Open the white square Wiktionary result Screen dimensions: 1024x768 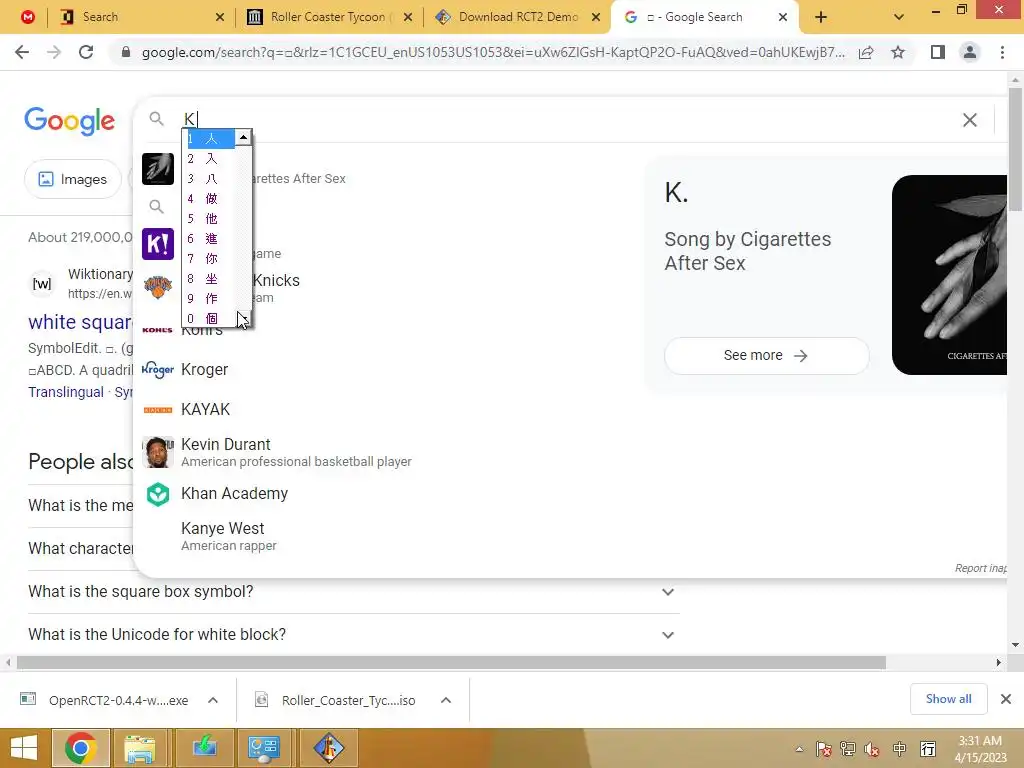[x=80, y=322]
